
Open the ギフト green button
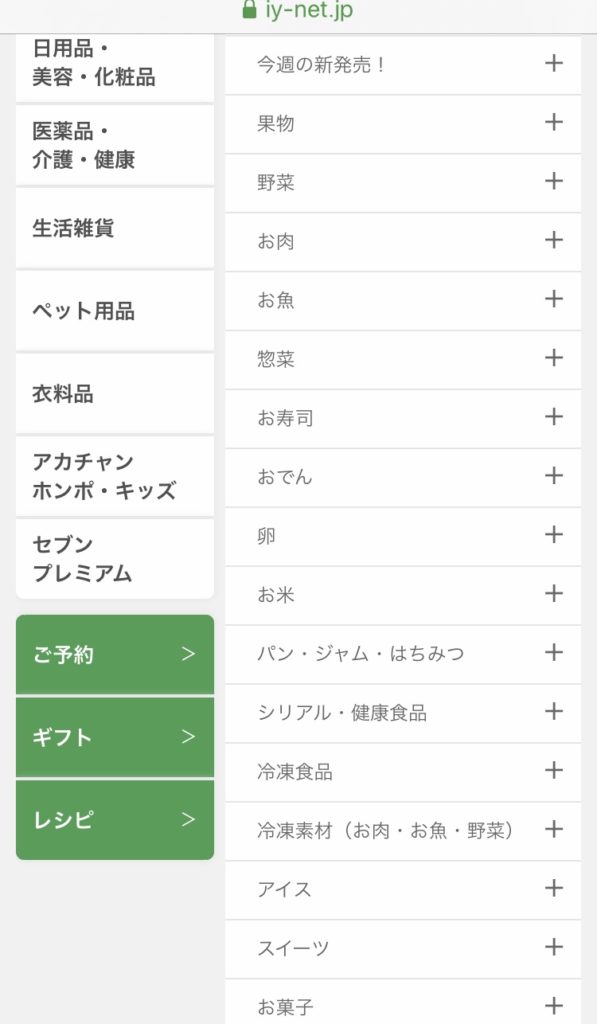pyautogui.click(x=115, y=737)
